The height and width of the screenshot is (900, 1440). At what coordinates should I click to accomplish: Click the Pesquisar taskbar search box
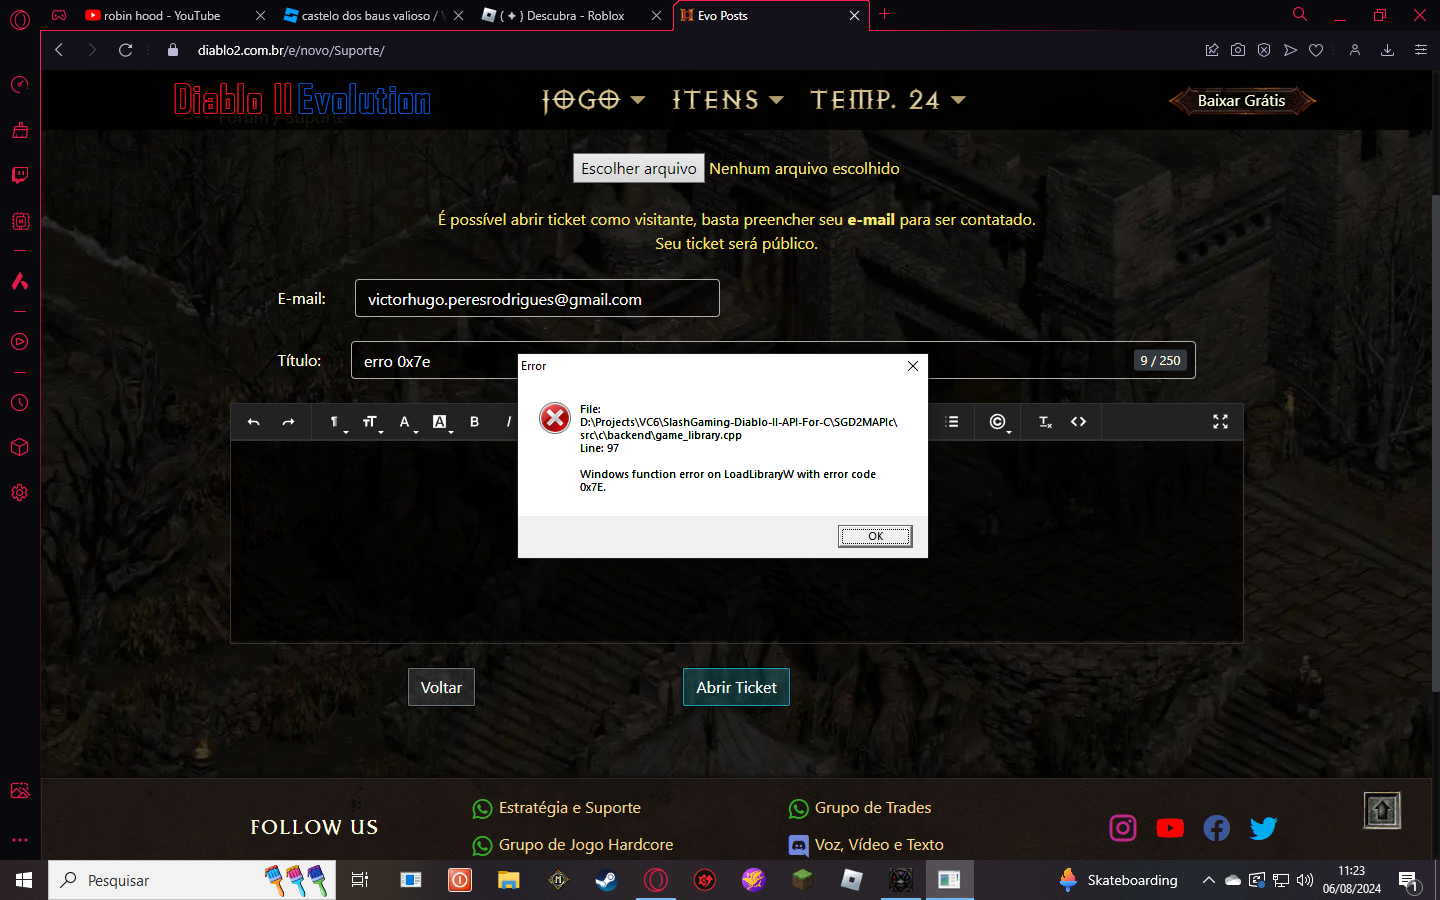pyautogui.click(x=192, y=880)
